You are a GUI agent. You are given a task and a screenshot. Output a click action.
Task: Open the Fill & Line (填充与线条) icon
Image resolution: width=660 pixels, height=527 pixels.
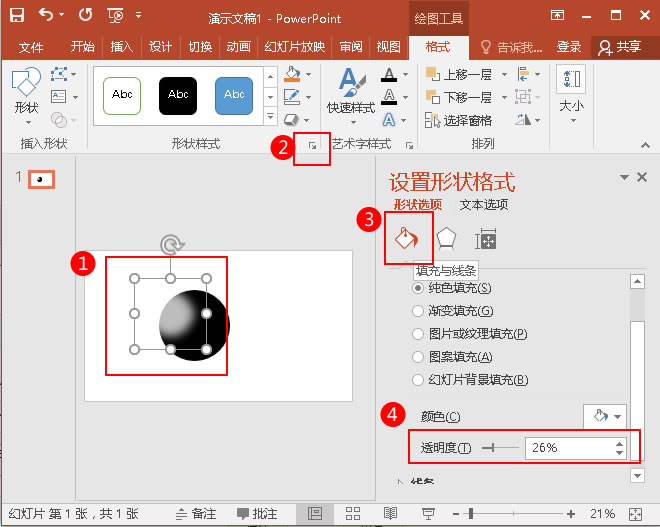point(406,238)
